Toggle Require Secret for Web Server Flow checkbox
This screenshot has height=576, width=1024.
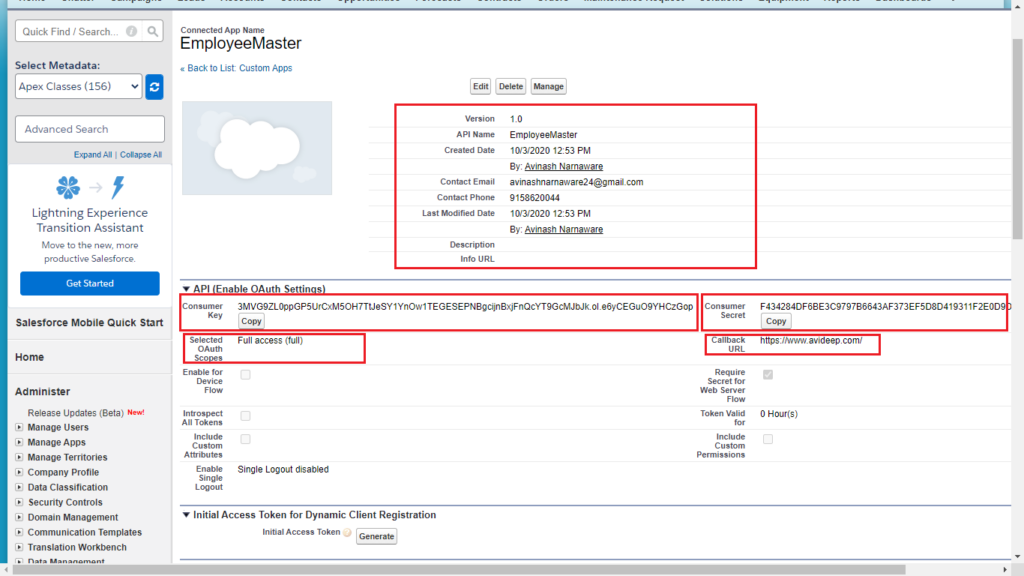pyautogui.click(x=768, y=375)
